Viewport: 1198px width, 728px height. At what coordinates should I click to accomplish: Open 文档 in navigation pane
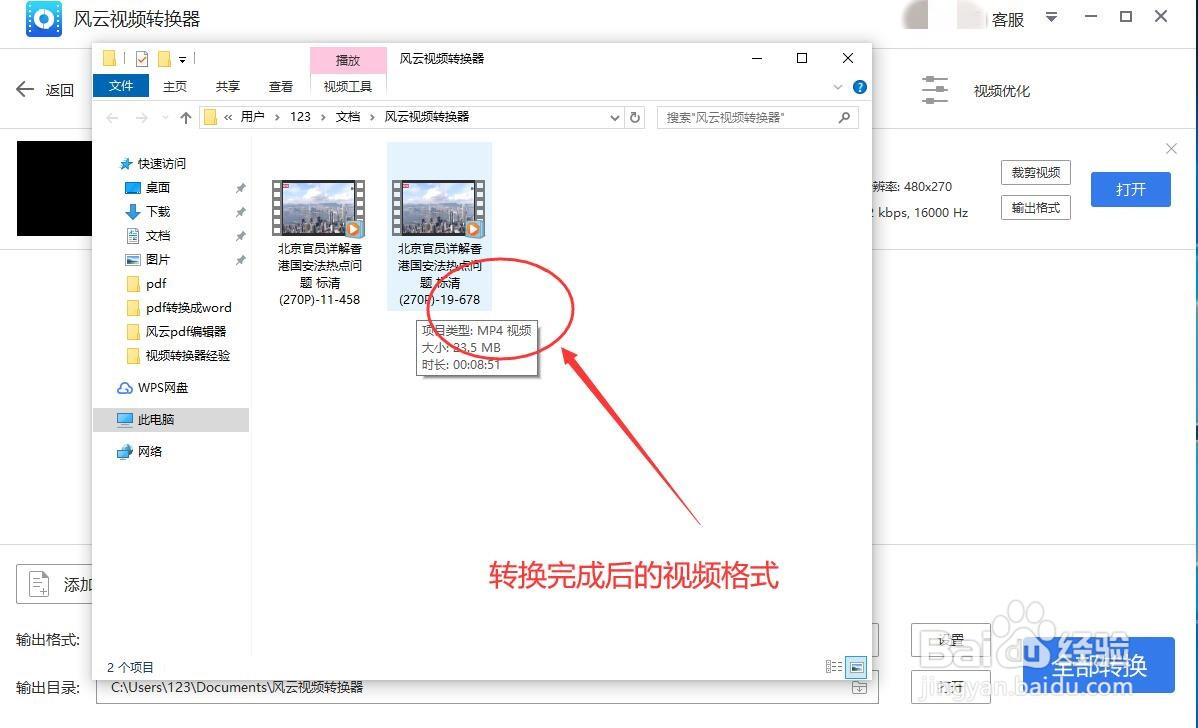click(x=158, y=235)
